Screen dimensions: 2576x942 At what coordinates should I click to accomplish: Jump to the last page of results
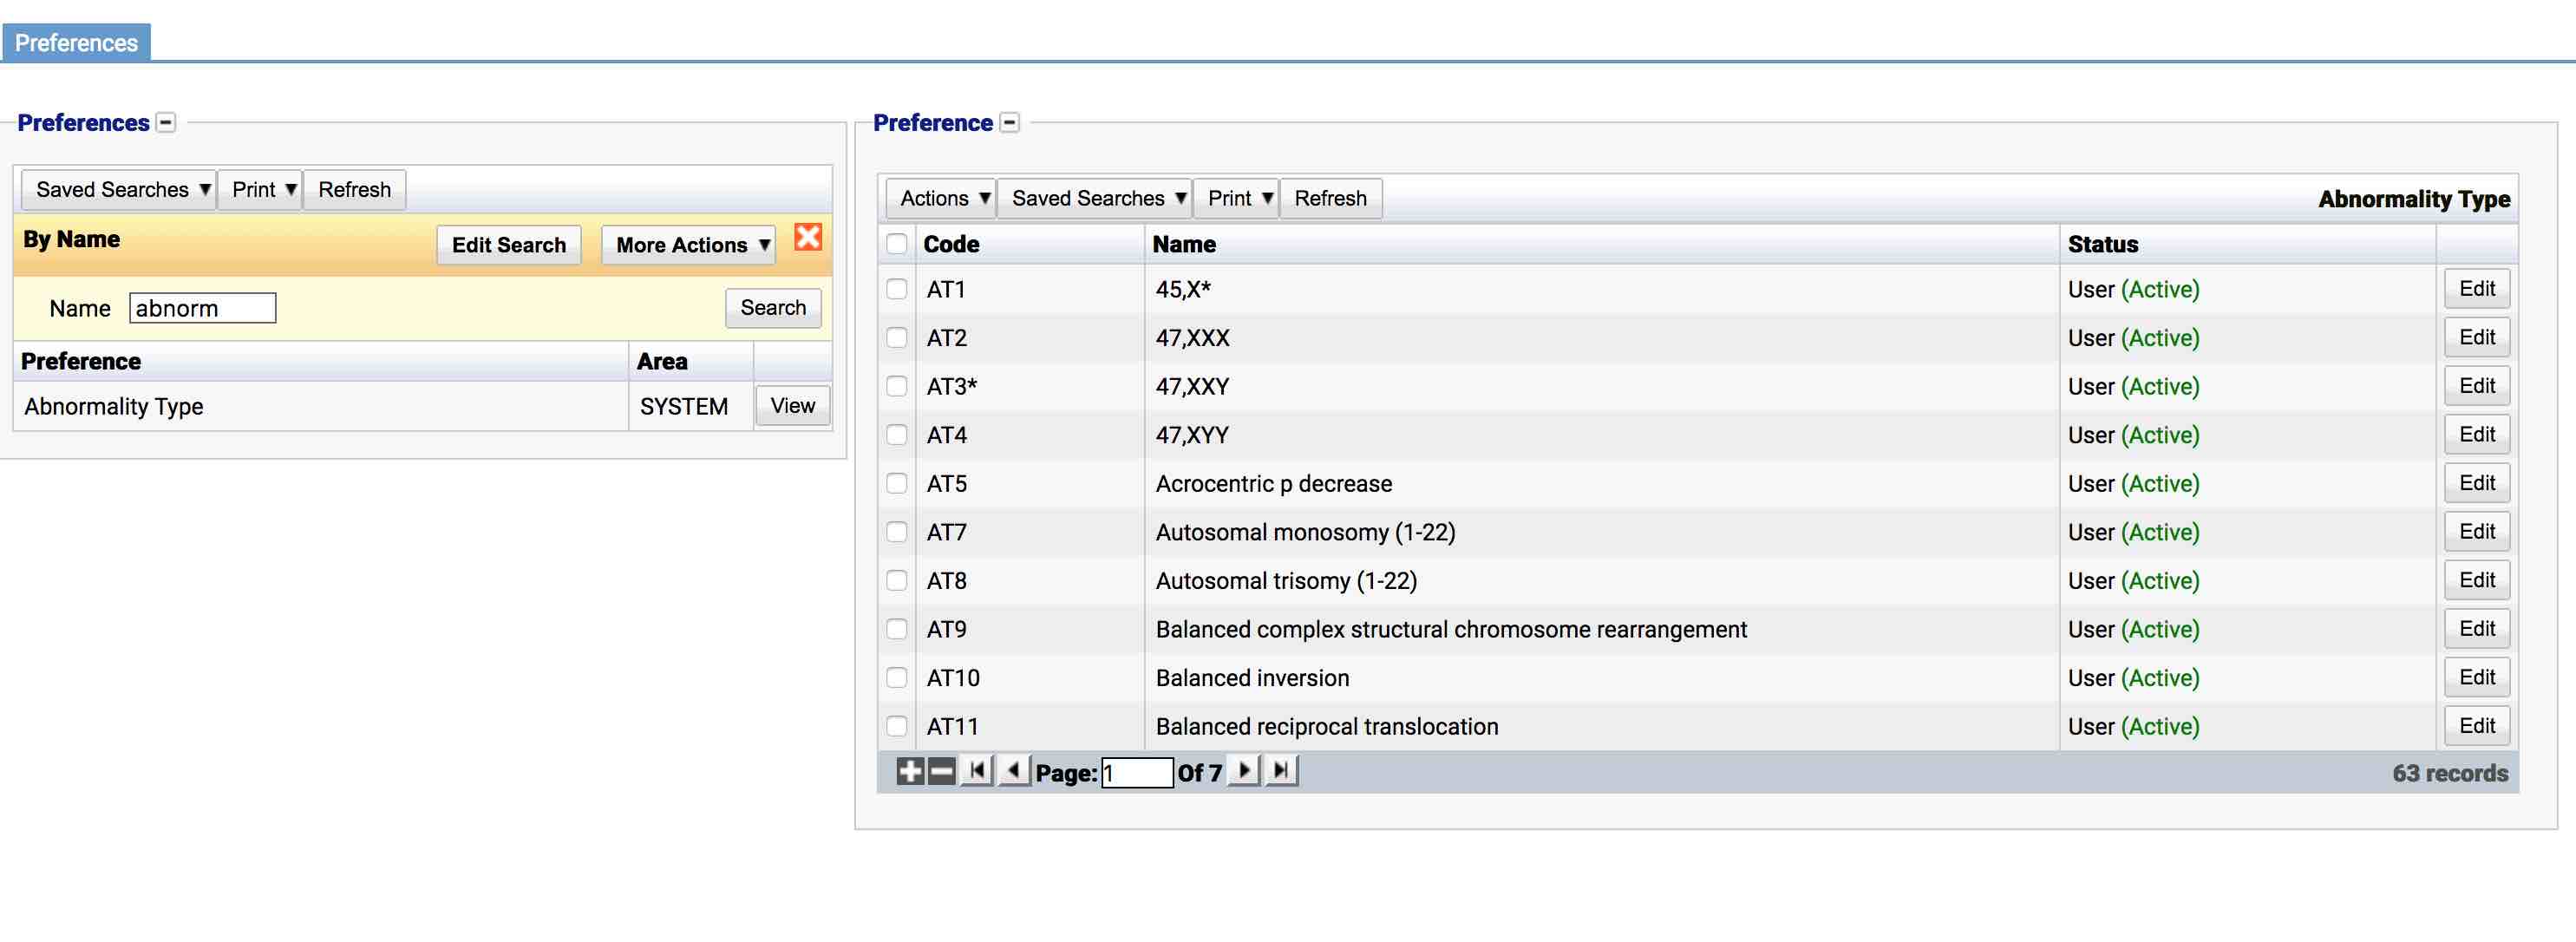1281,771
